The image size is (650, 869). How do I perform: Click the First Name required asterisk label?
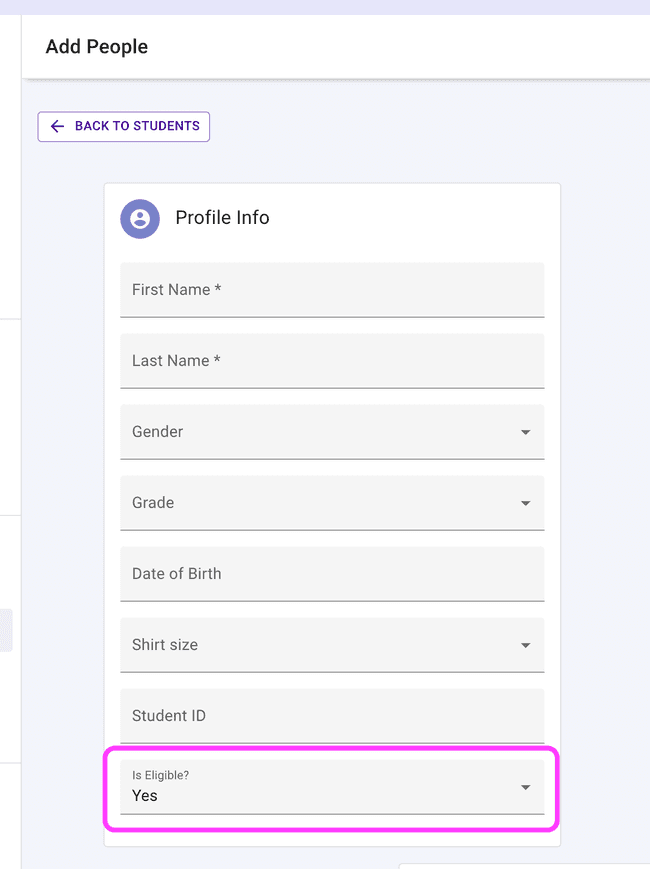217,290
